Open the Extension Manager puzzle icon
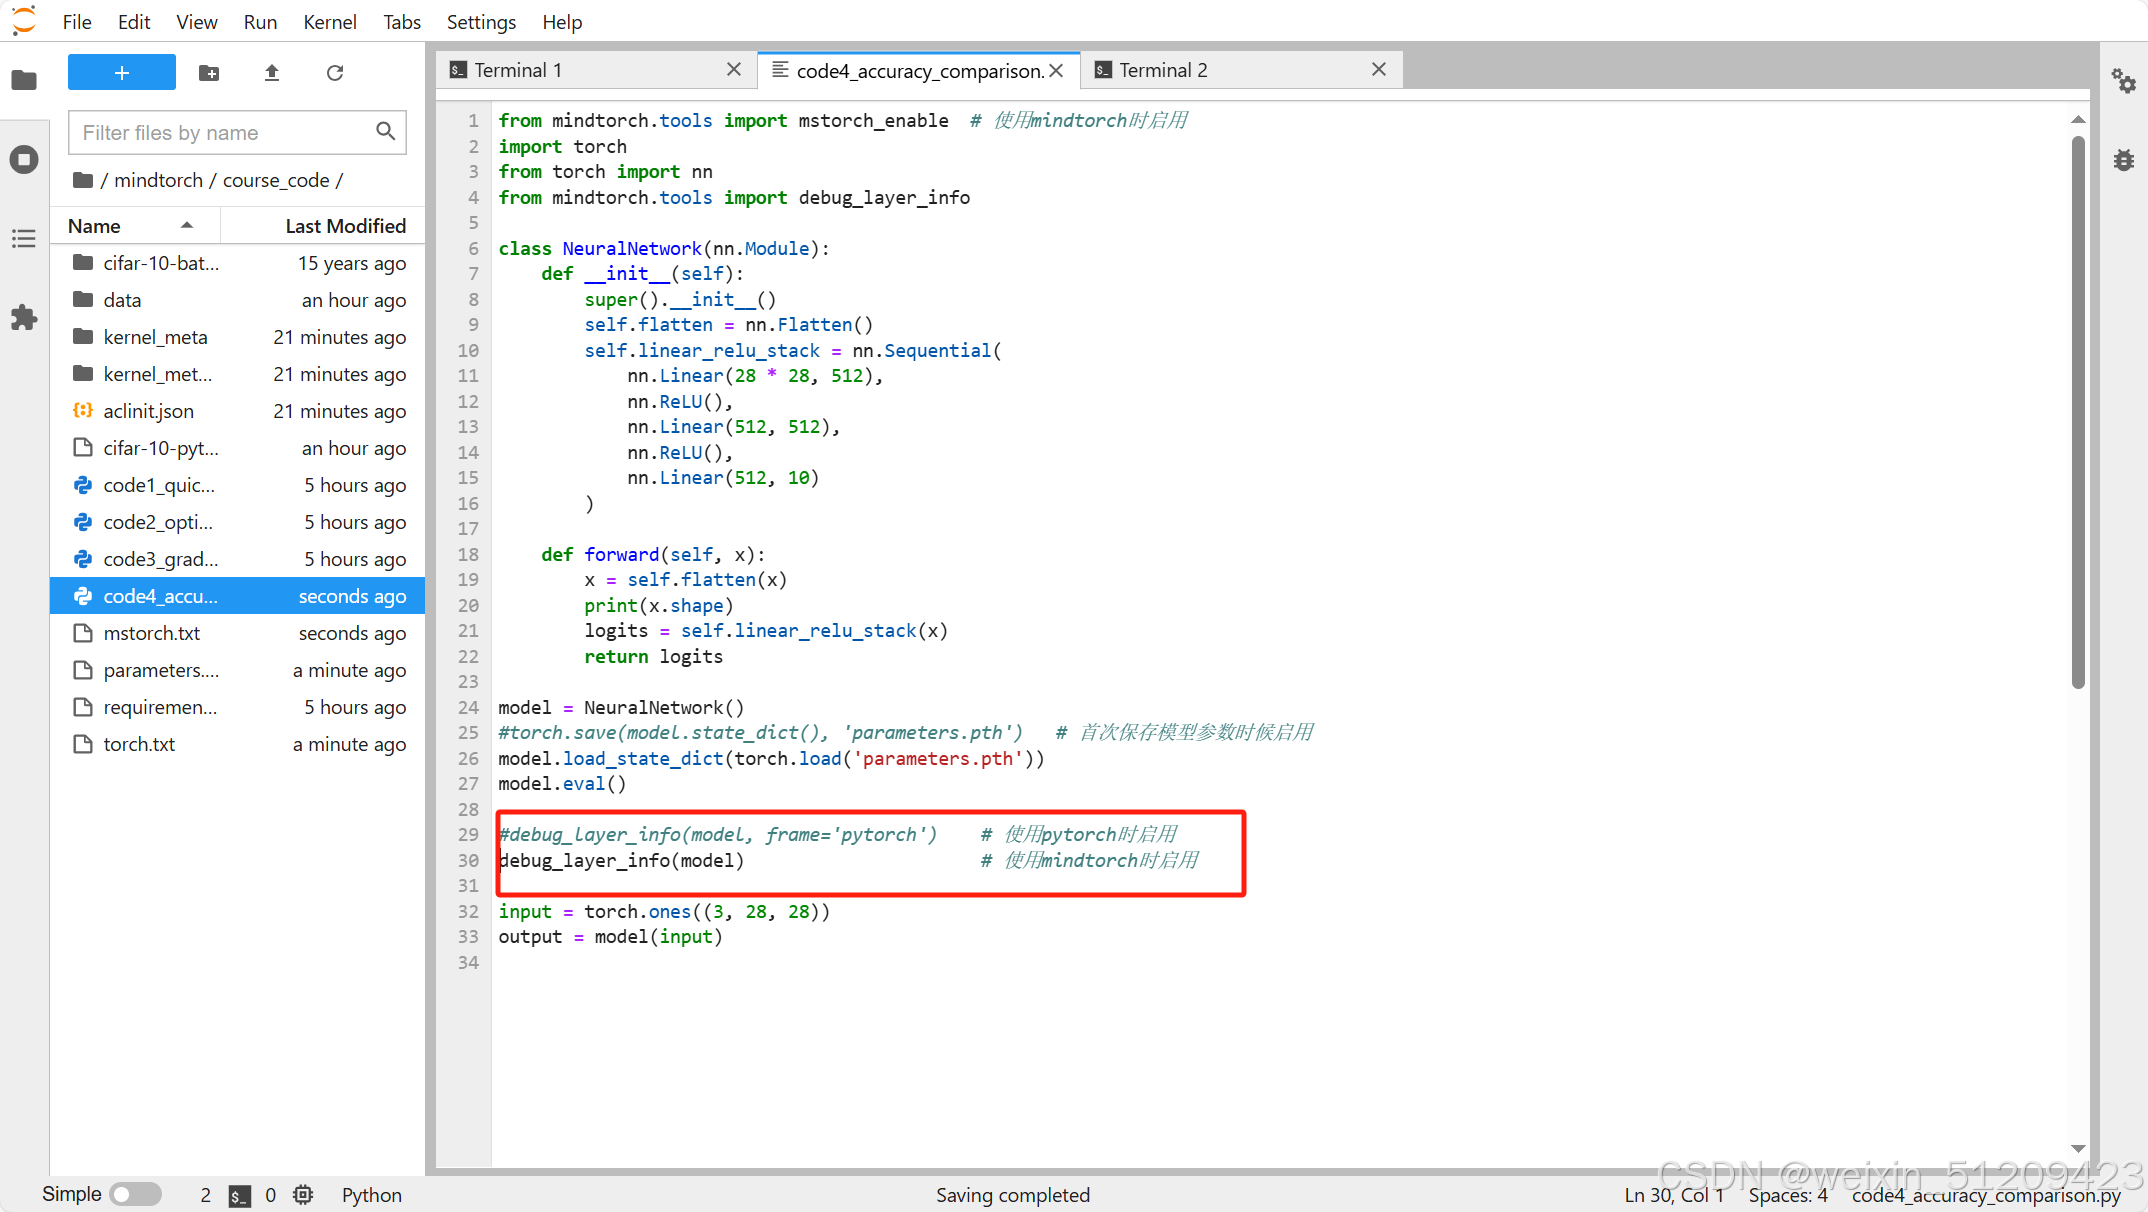The image size is (2148, 1212). click(x=24, y=318)
